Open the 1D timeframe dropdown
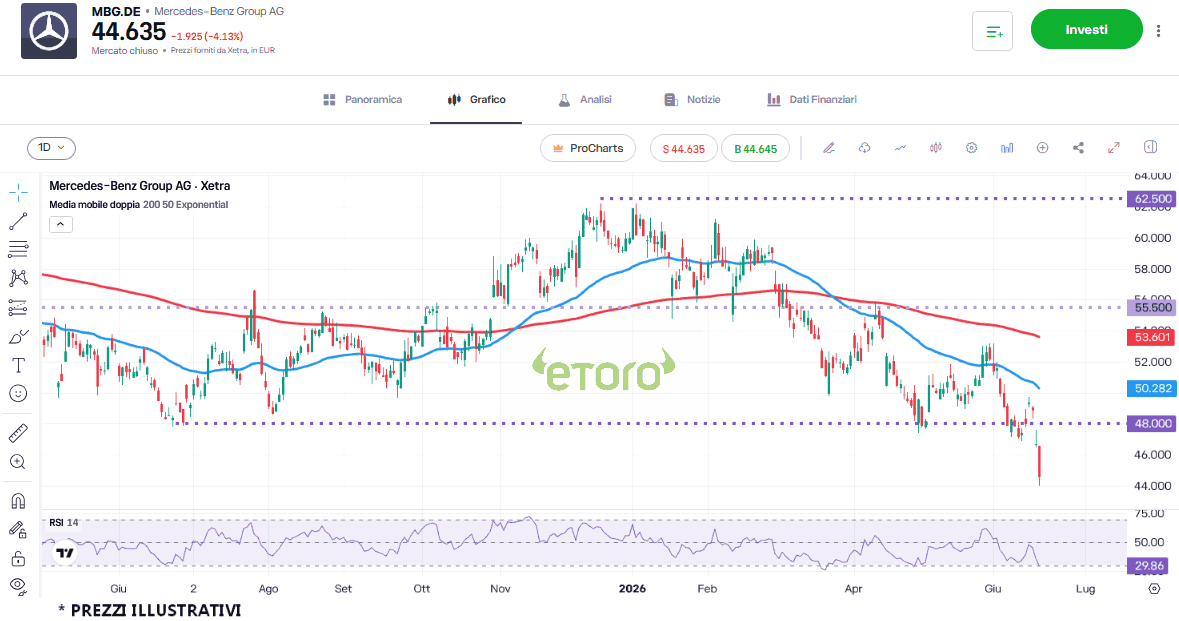 click(x=52, y=148)
